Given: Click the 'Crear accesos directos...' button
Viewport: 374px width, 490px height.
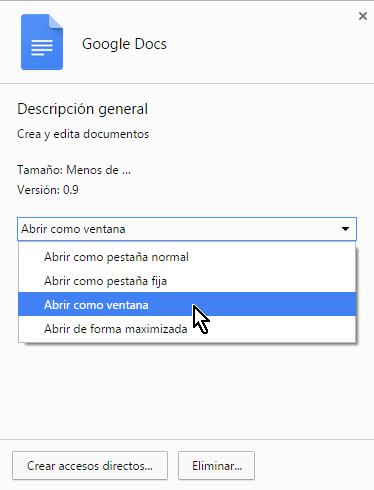Looking at the screenshot, I should pyautogui.click(x=90, y=466).
